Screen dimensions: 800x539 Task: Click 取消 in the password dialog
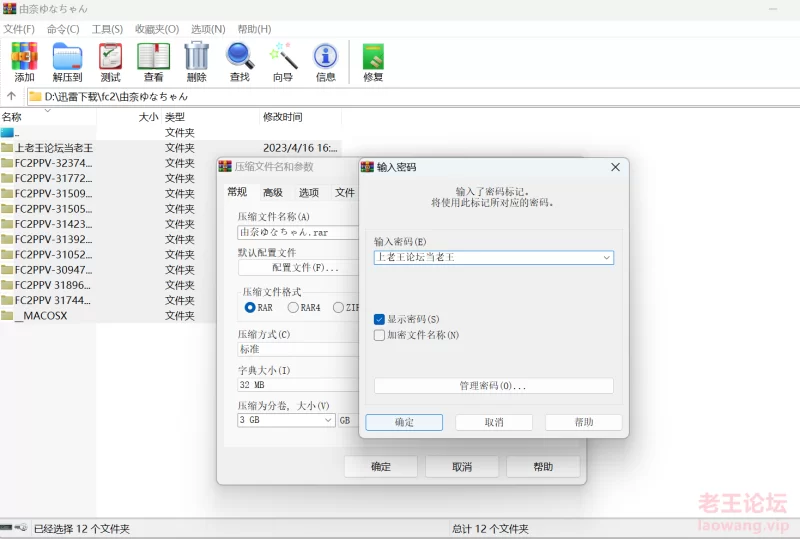pos(494,422)
